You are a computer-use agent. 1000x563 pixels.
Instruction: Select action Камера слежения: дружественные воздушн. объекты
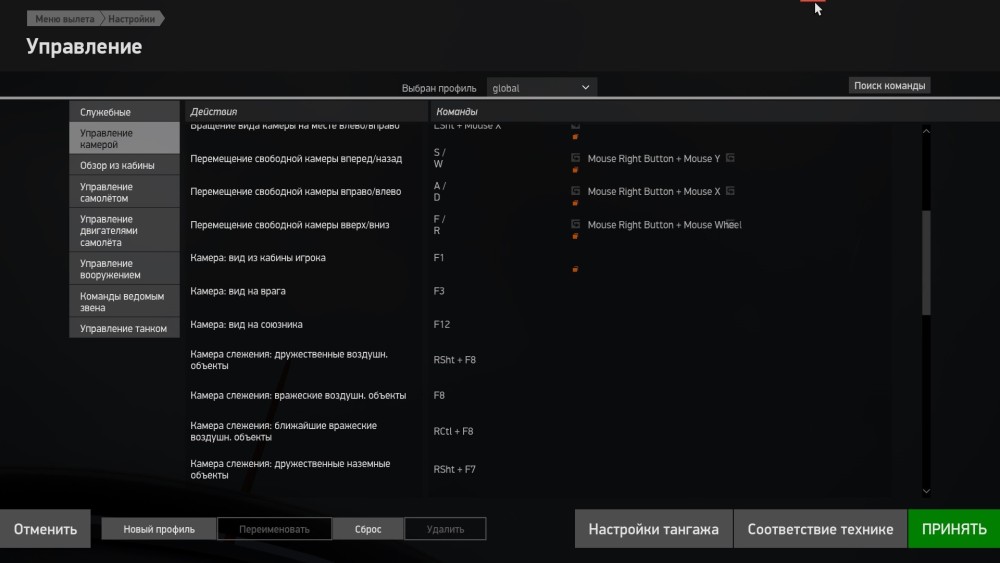coord(289,360)
